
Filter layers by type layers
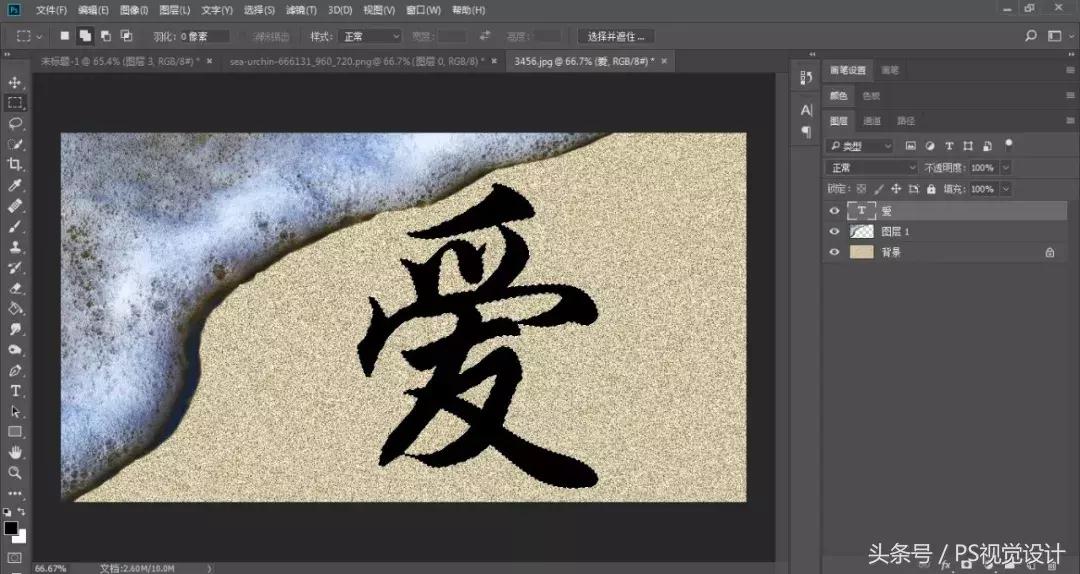(x=949, y=146)
